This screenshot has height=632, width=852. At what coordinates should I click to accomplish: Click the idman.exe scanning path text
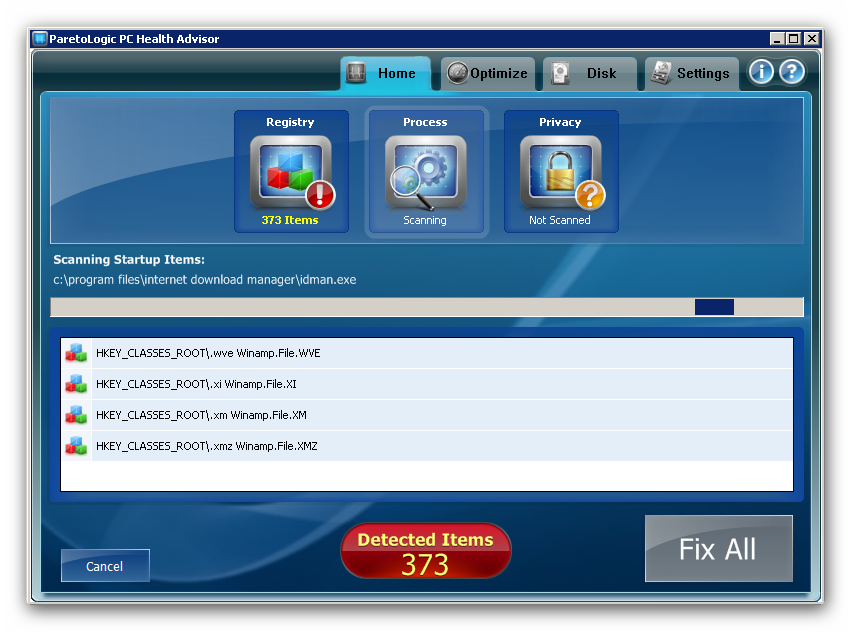pyautogui.click(x=205, y=280)
